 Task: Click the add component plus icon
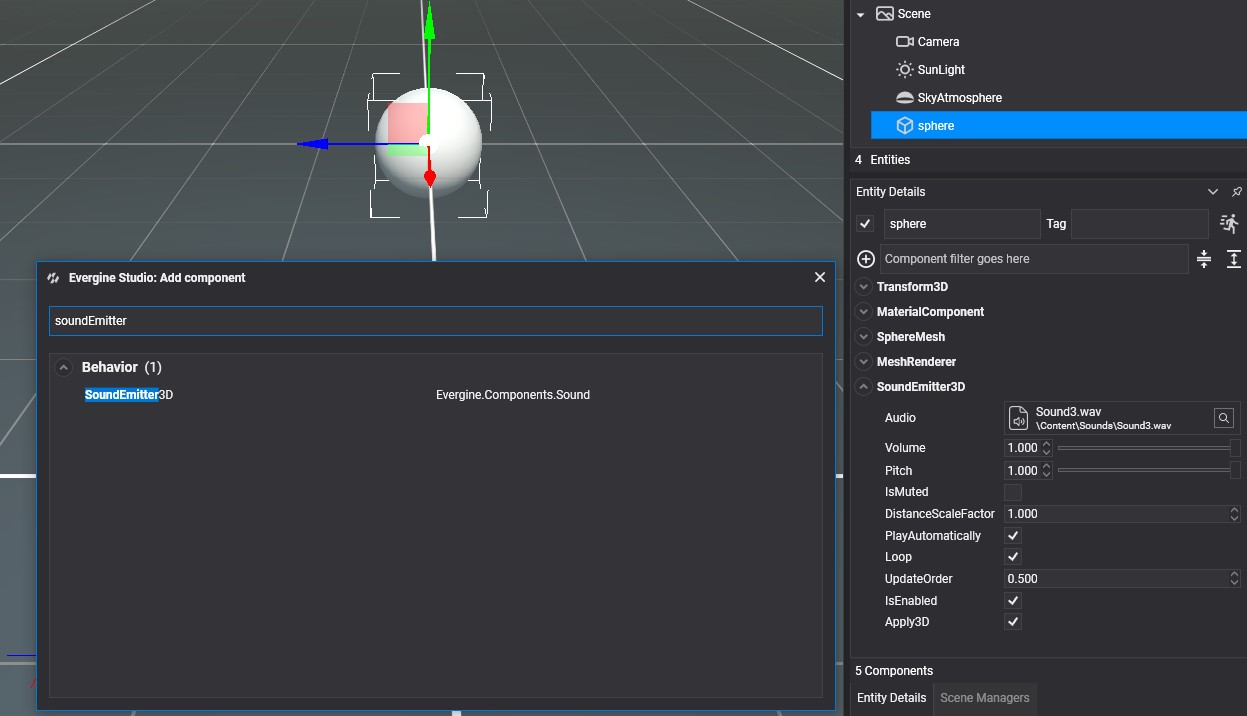[866, 259]
